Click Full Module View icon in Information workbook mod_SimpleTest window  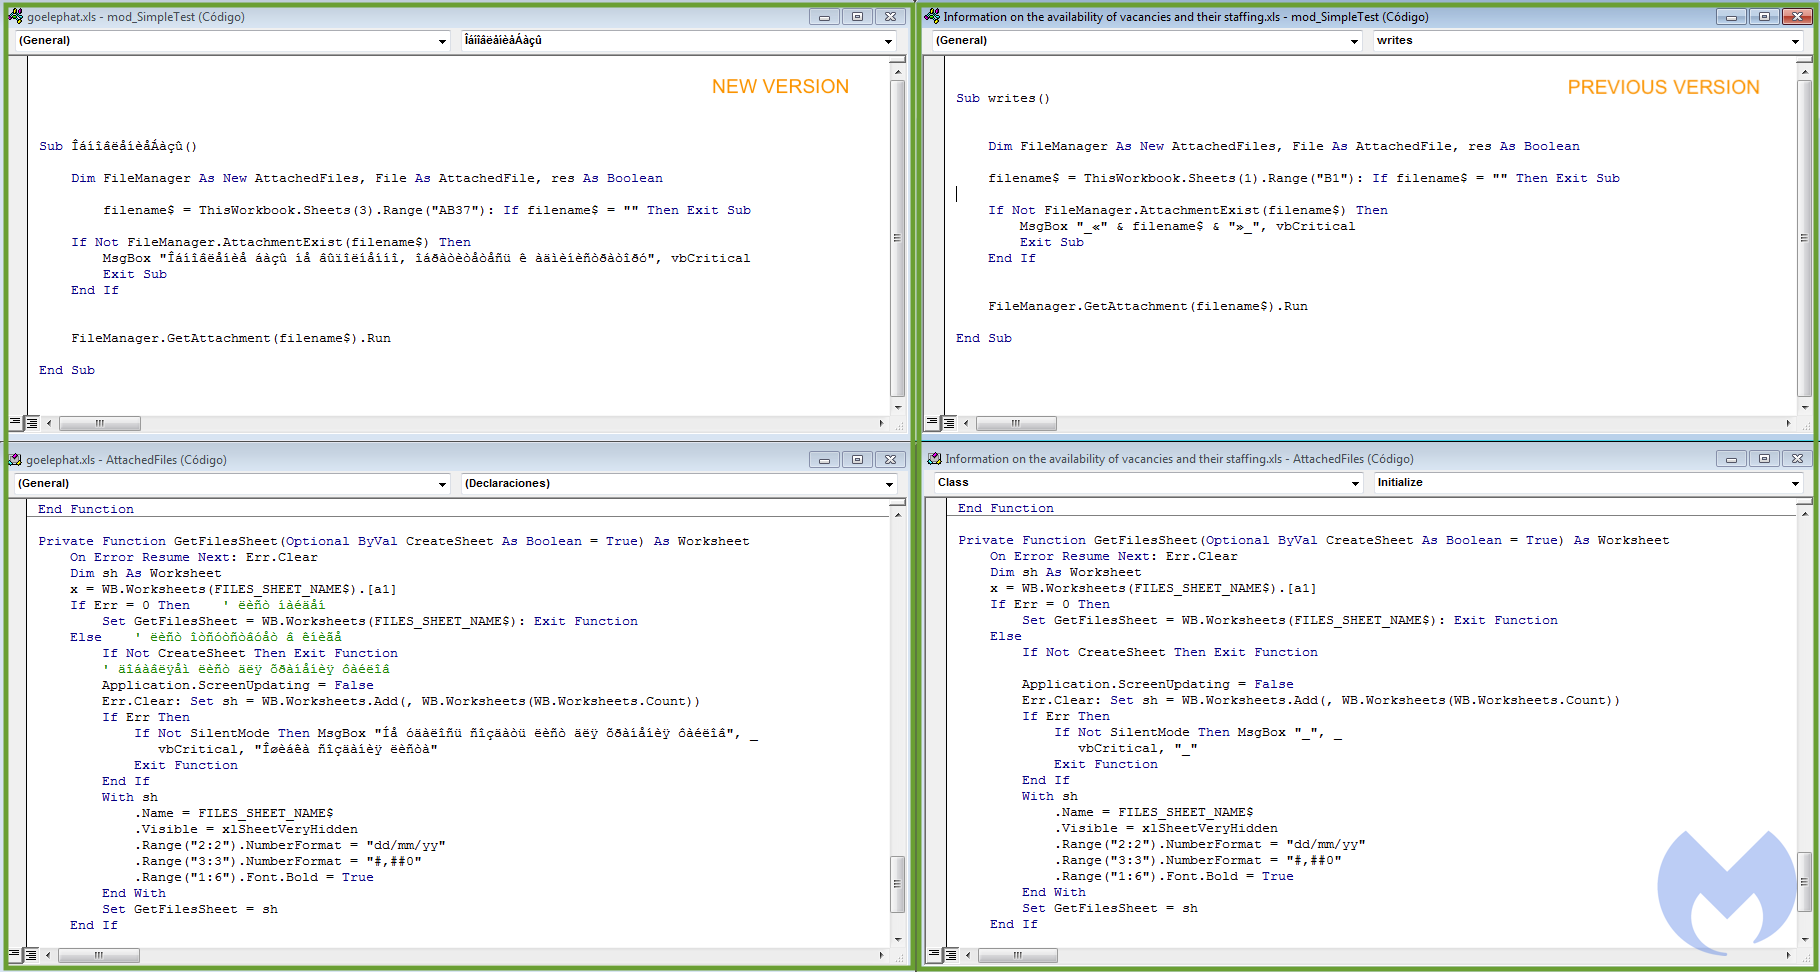(x=949, y=423)
